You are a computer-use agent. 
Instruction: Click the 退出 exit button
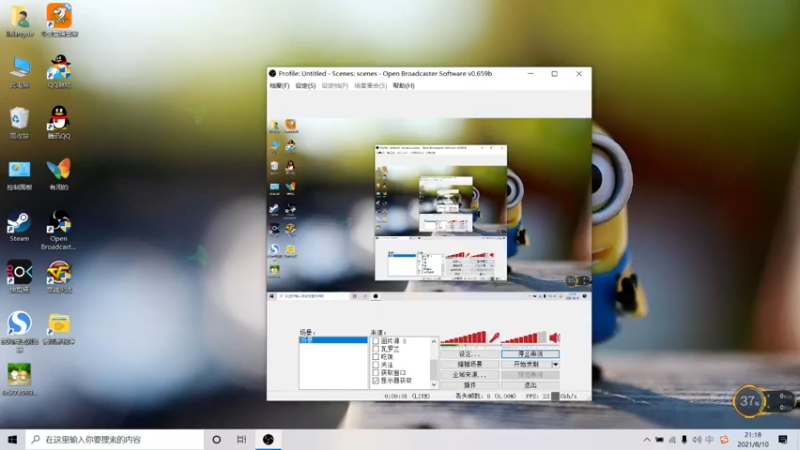point(530,385)
